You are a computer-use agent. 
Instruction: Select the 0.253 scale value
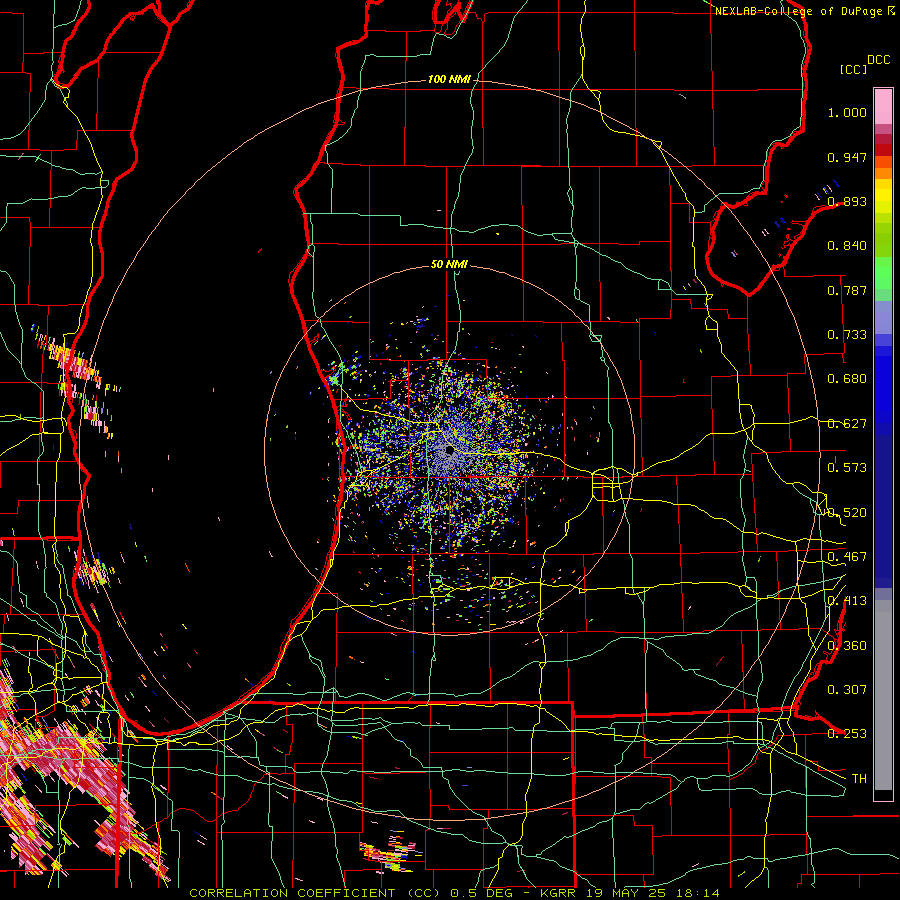coord(847,734)
